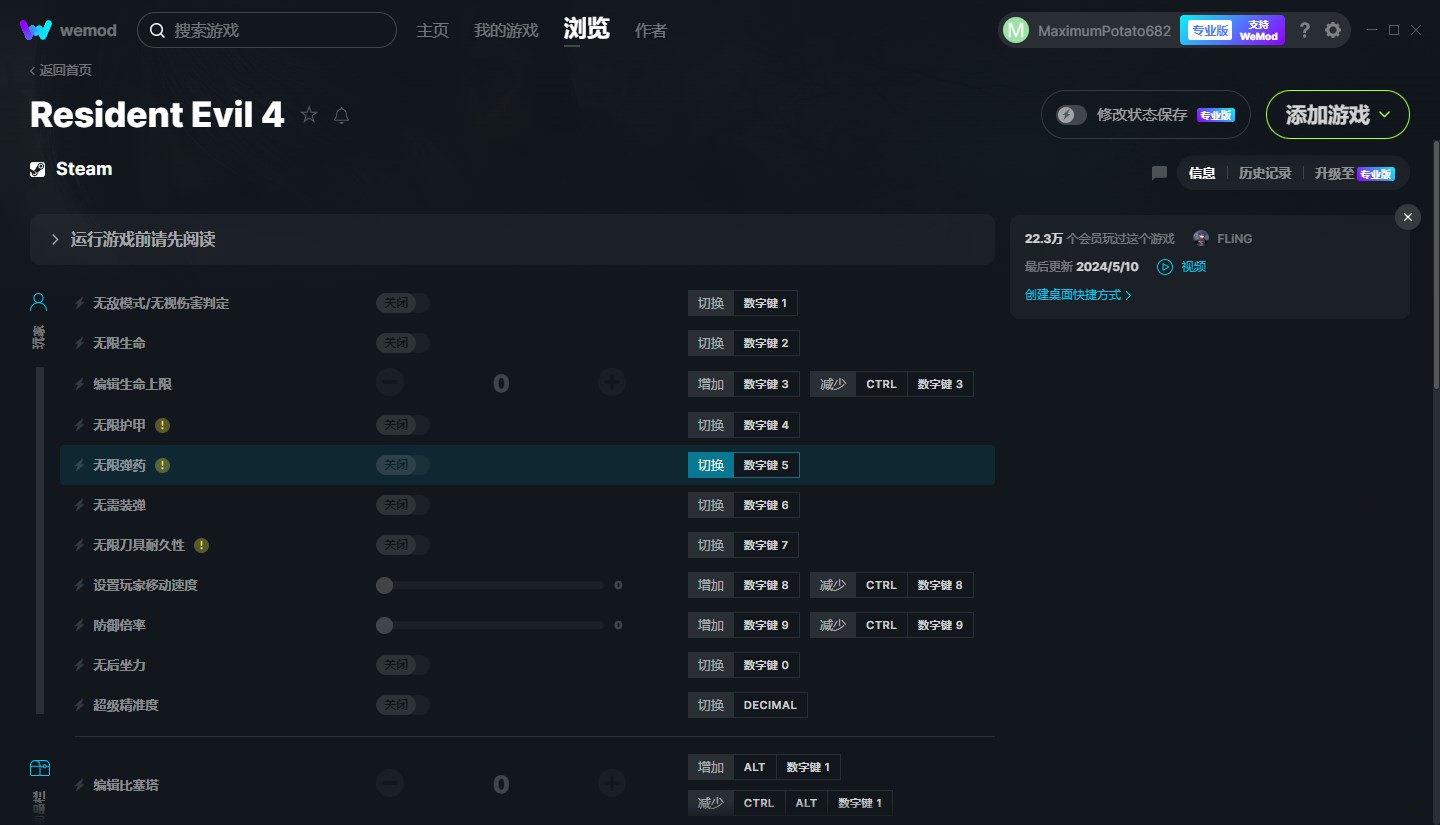
Task: Click warning icon beside 无限护甲
Action: [x=162, y=425]
